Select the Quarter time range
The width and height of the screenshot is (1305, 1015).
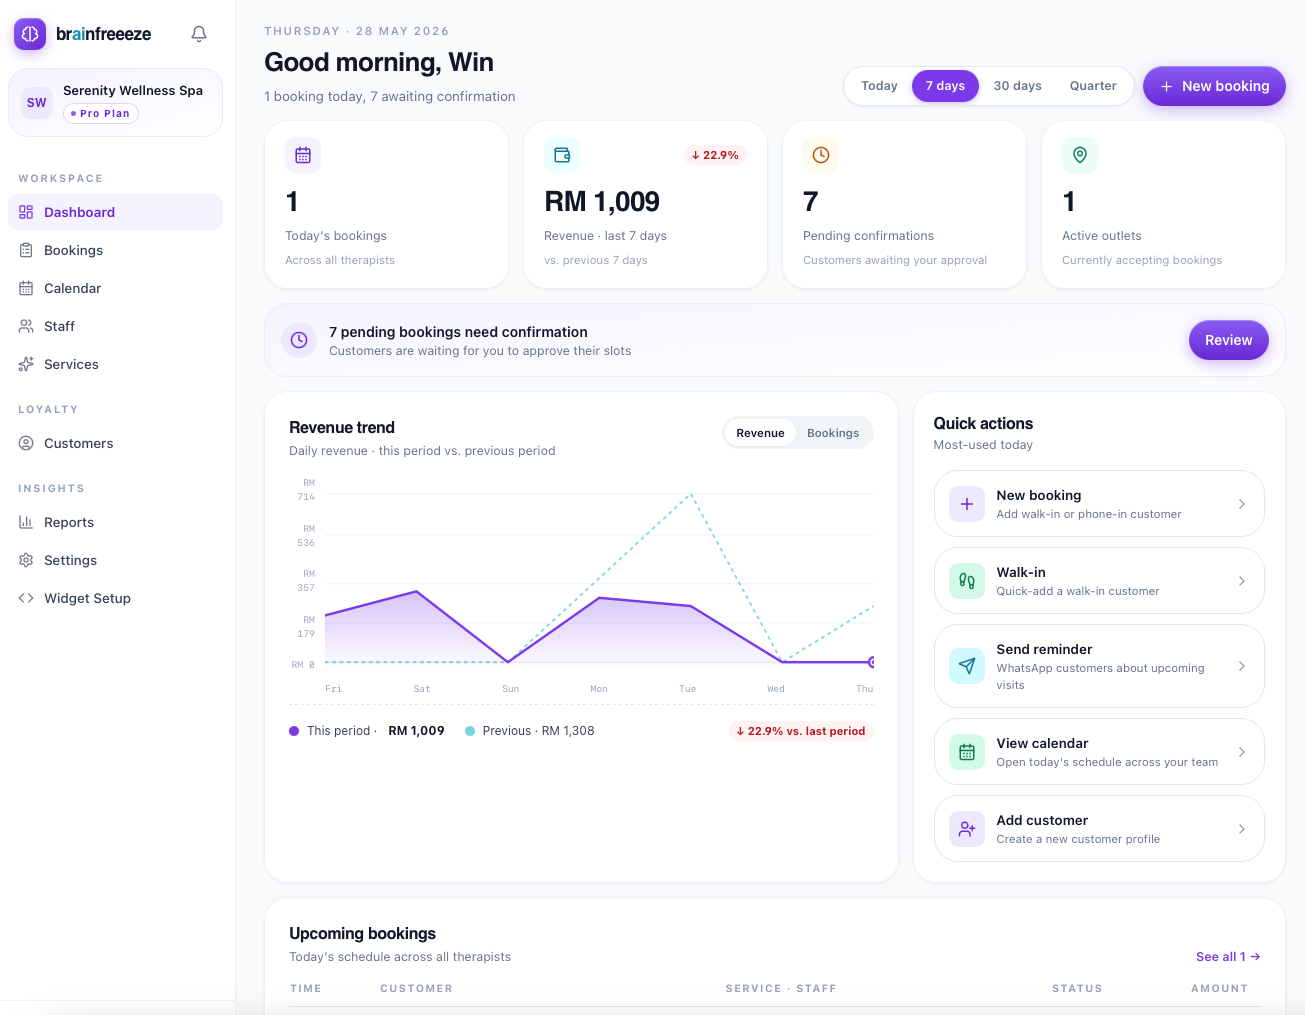pyautogui.click(x=1093, y=86)
